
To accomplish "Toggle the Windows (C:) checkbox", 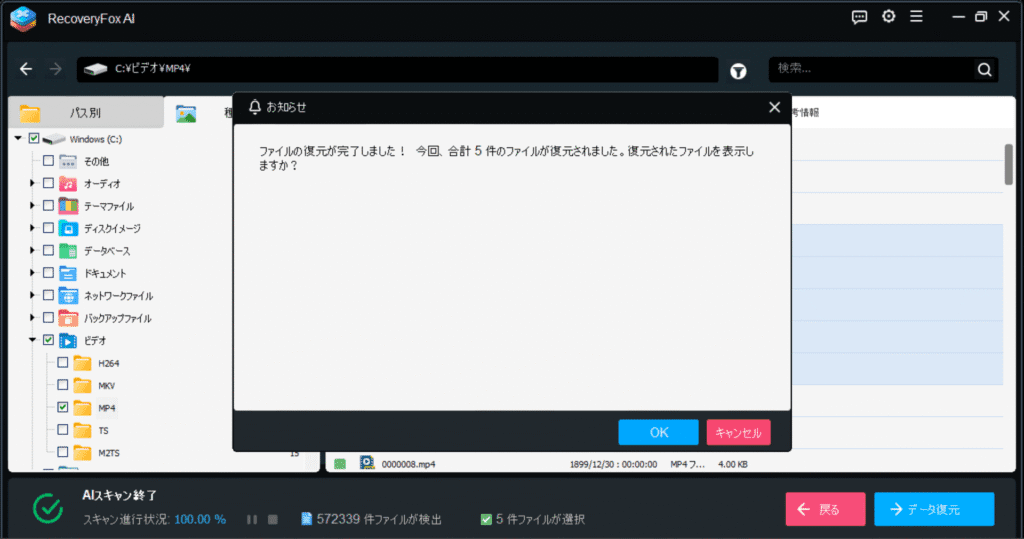I will coord(34,139).
